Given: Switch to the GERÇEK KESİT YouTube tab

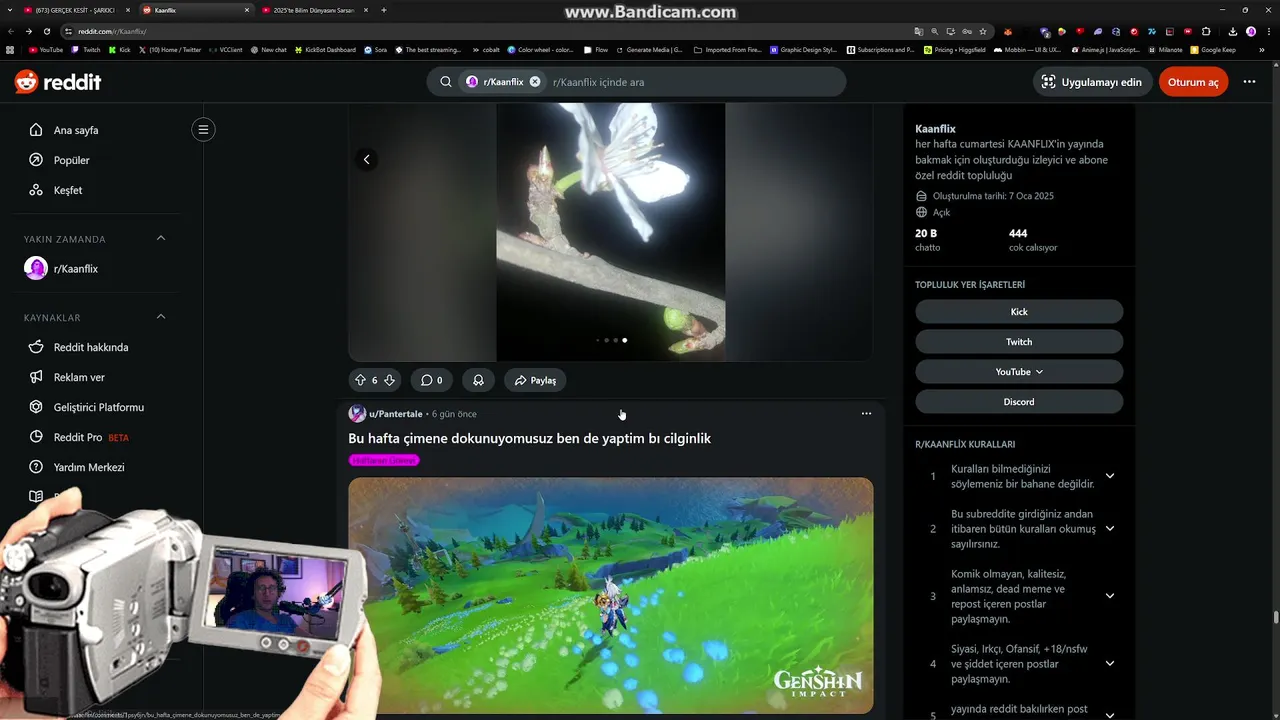Looking at the screenshot, I should [75, 10].
